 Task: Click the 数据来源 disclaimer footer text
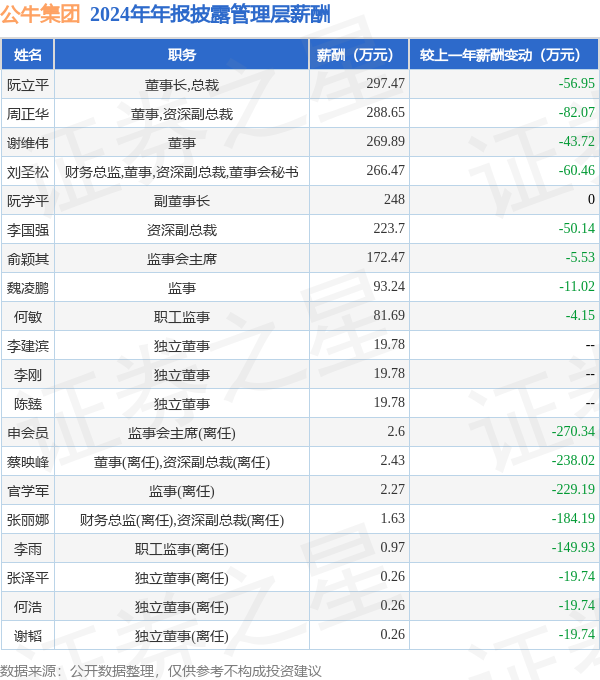[x=161, y=671]
